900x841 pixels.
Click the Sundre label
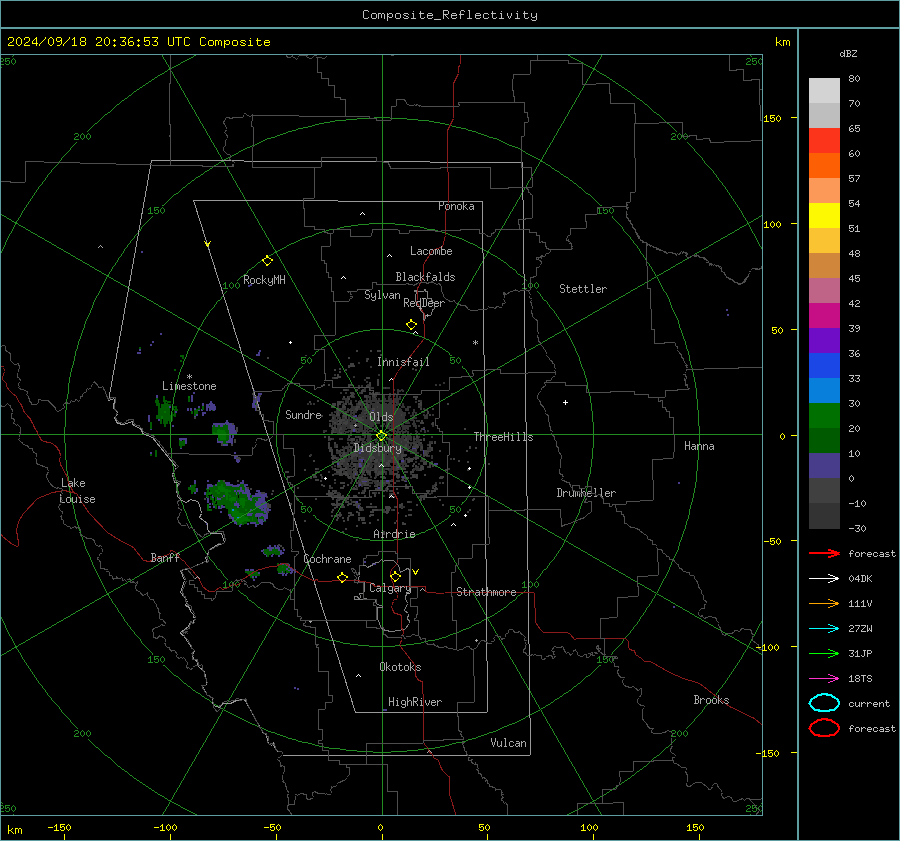point(304,415)
